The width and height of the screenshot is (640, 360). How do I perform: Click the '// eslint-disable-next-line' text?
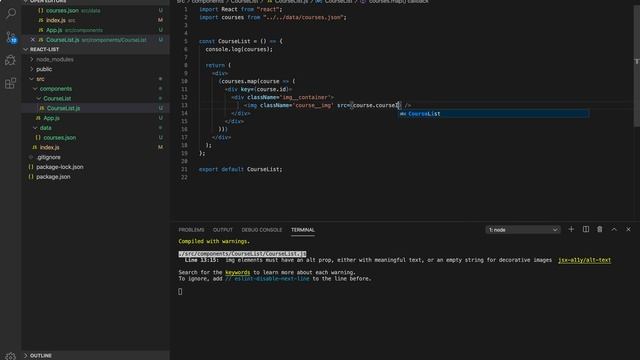(267, 279)
